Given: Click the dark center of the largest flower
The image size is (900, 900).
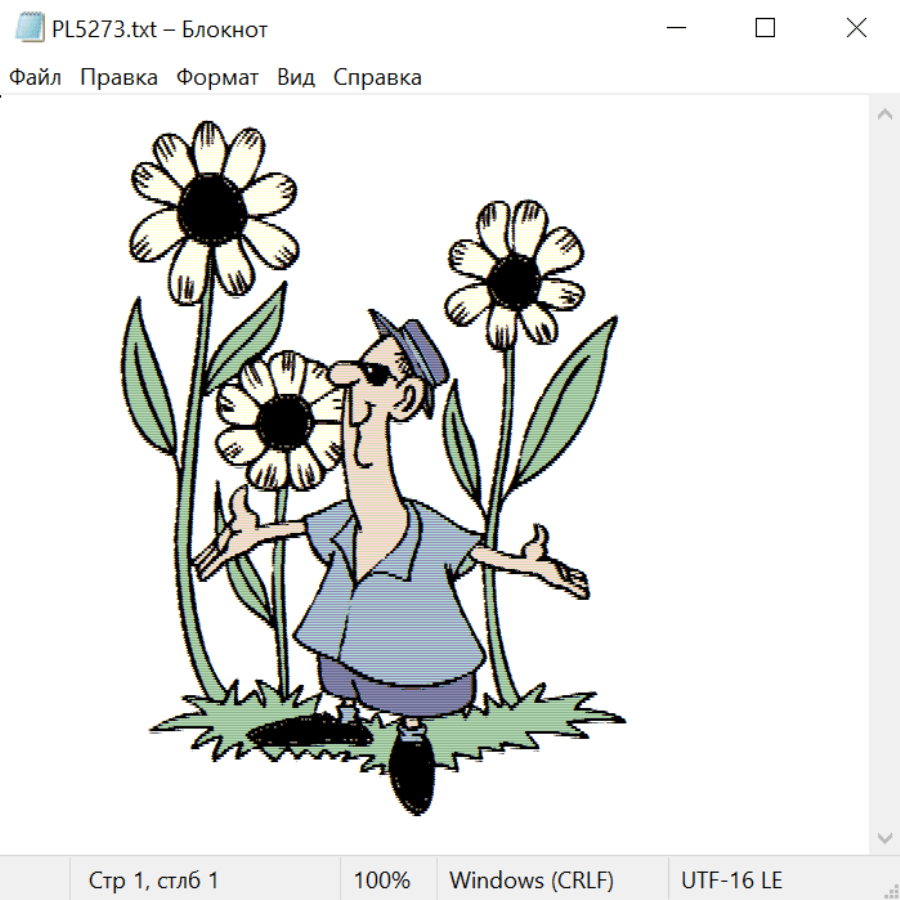Looking at the screenshot, I should (212, 206).
